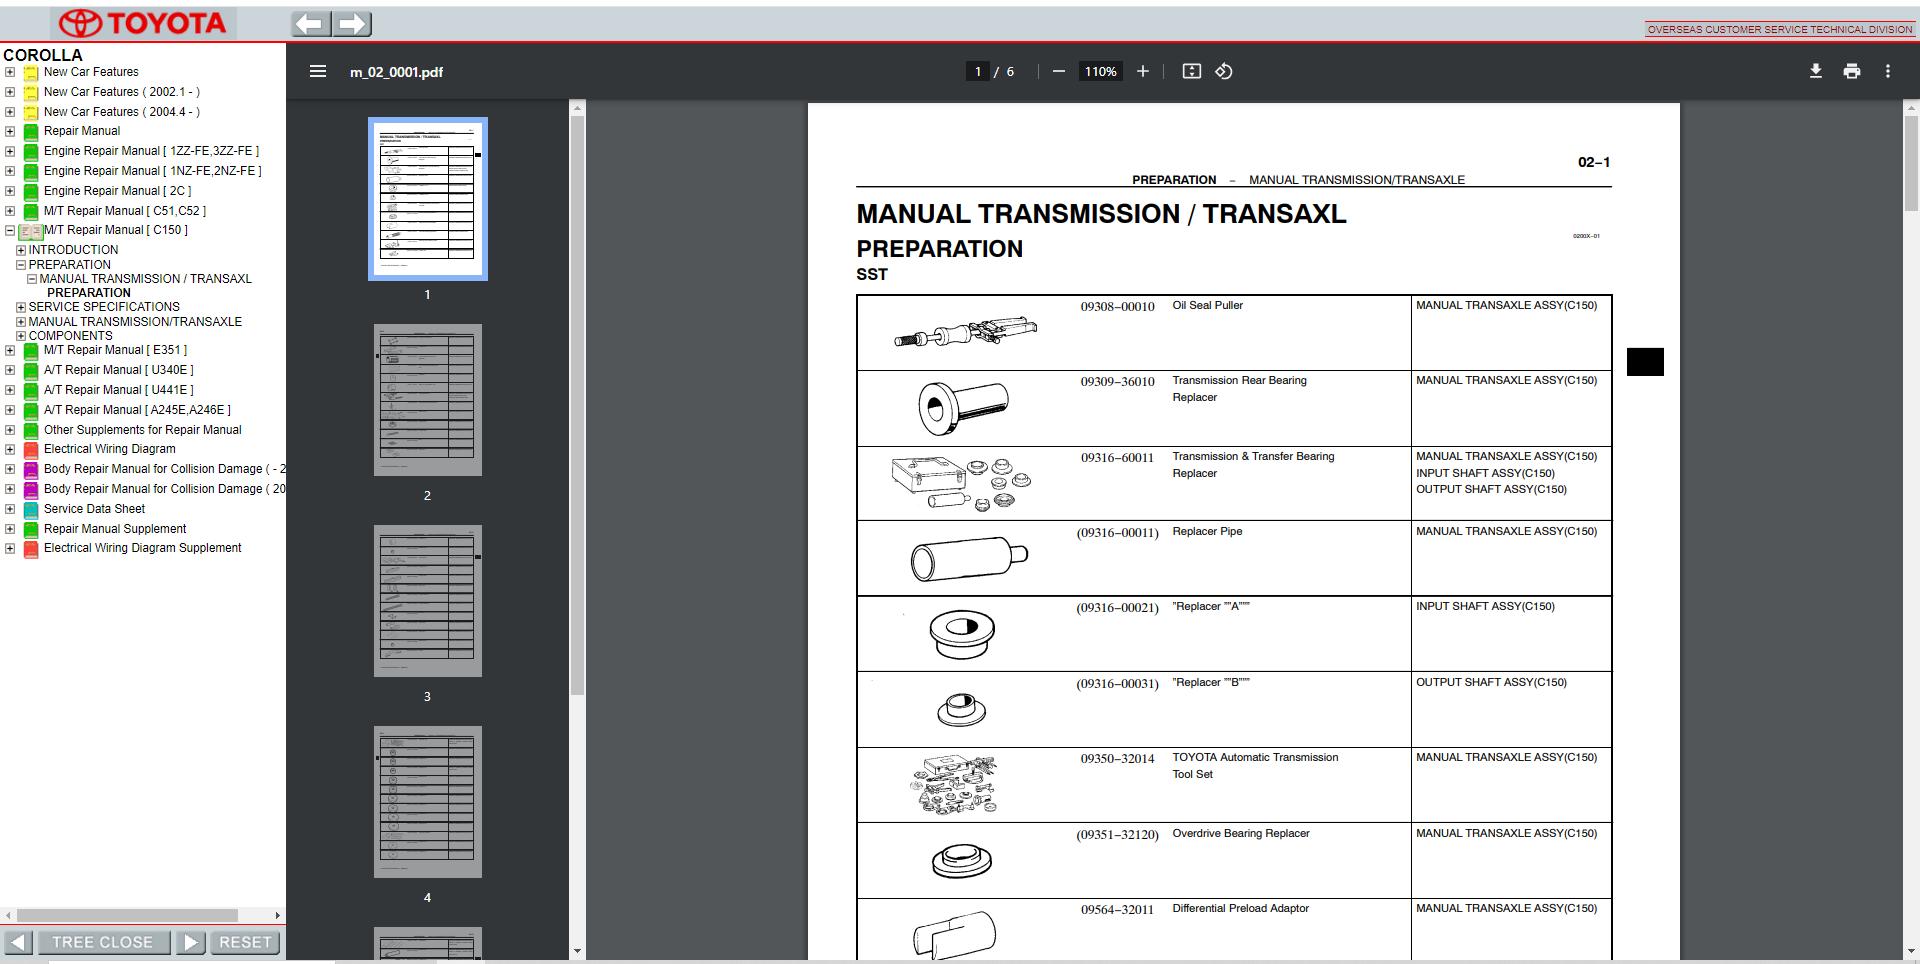Click red icon for Electrical Wiring Diagram Supplement

click(31, 549)
